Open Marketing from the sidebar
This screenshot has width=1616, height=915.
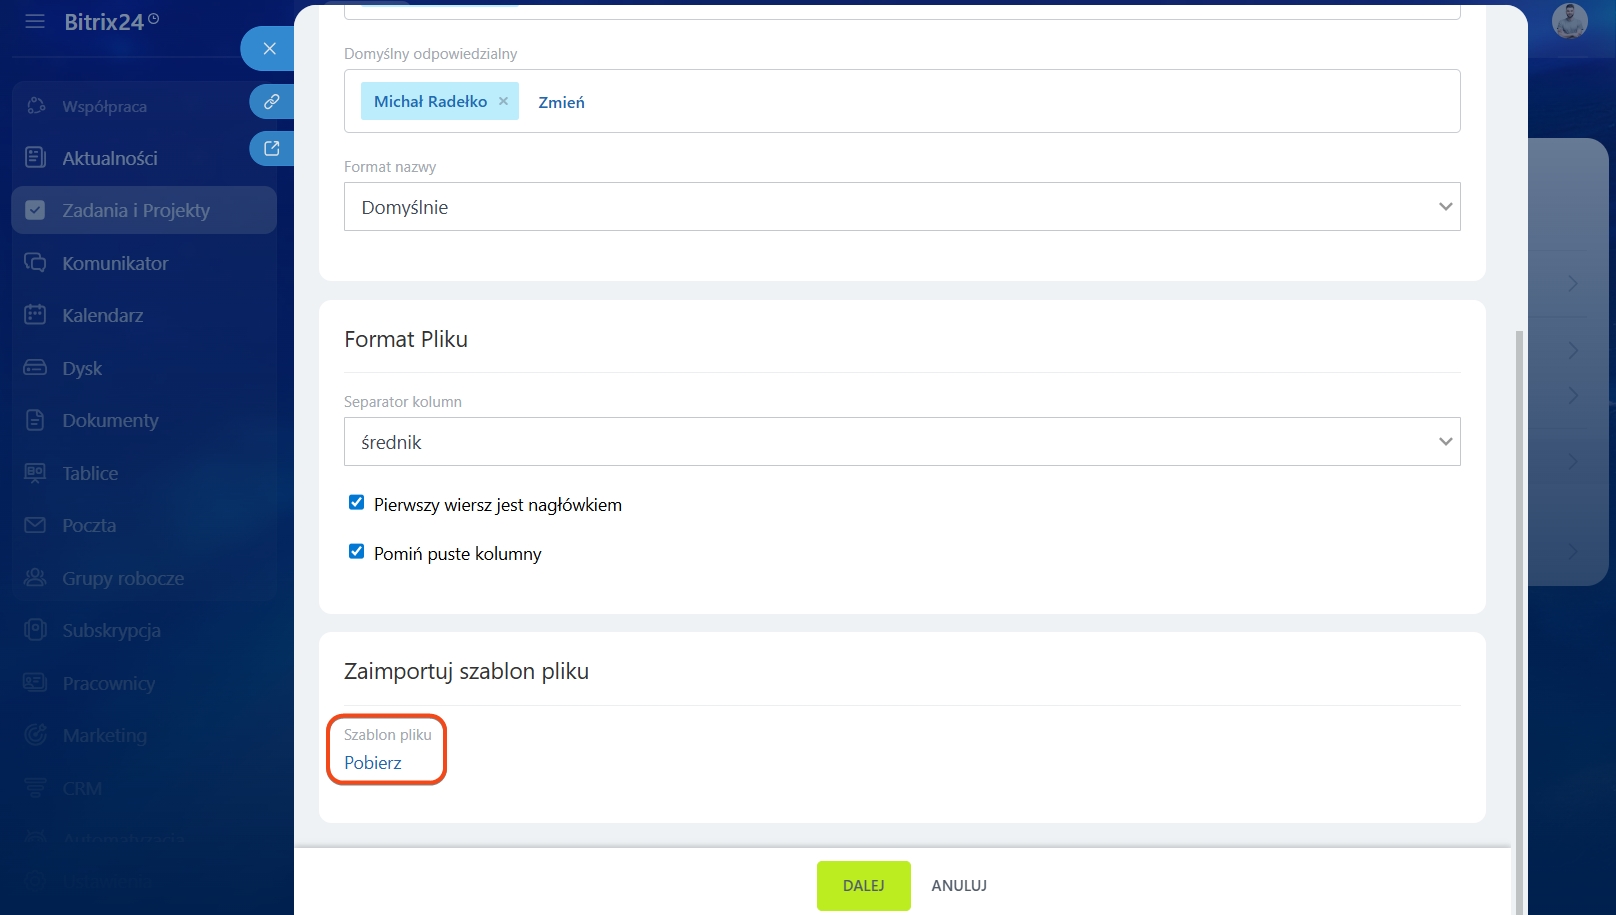click(x=104, y=735)
